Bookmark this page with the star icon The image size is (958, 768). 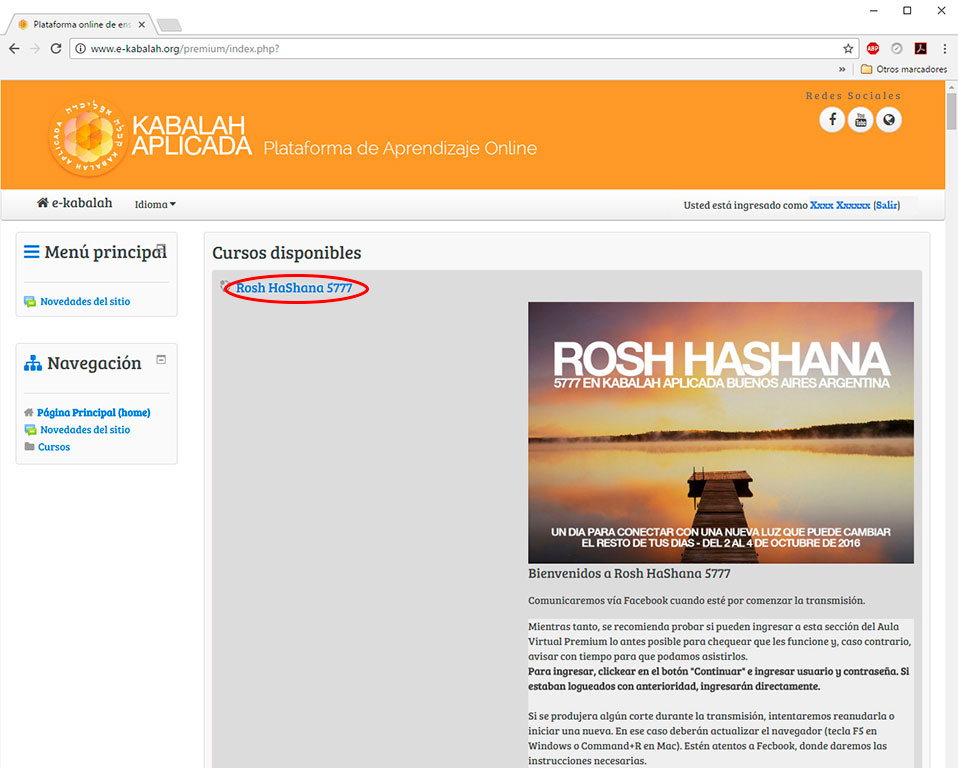pyautogui.click(x=848, y=49)
